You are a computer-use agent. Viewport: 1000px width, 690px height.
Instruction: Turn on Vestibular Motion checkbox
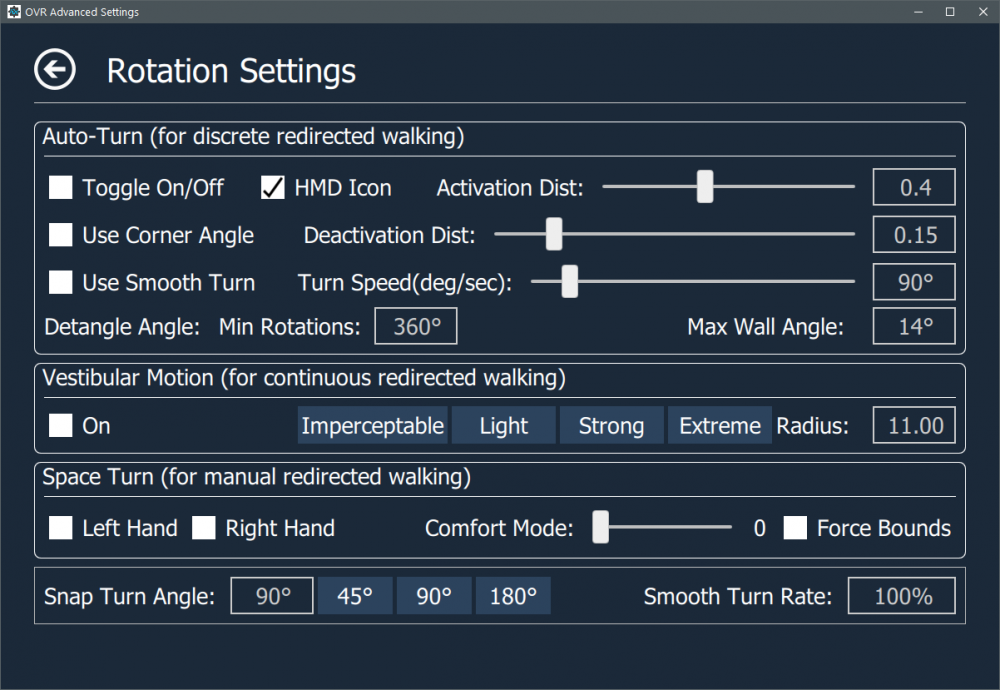point(61,426)
